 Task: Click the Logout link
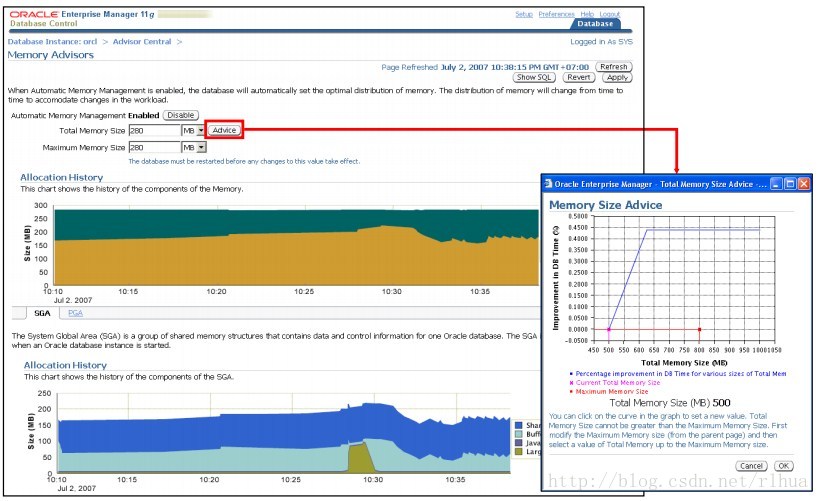pos(610,14)
